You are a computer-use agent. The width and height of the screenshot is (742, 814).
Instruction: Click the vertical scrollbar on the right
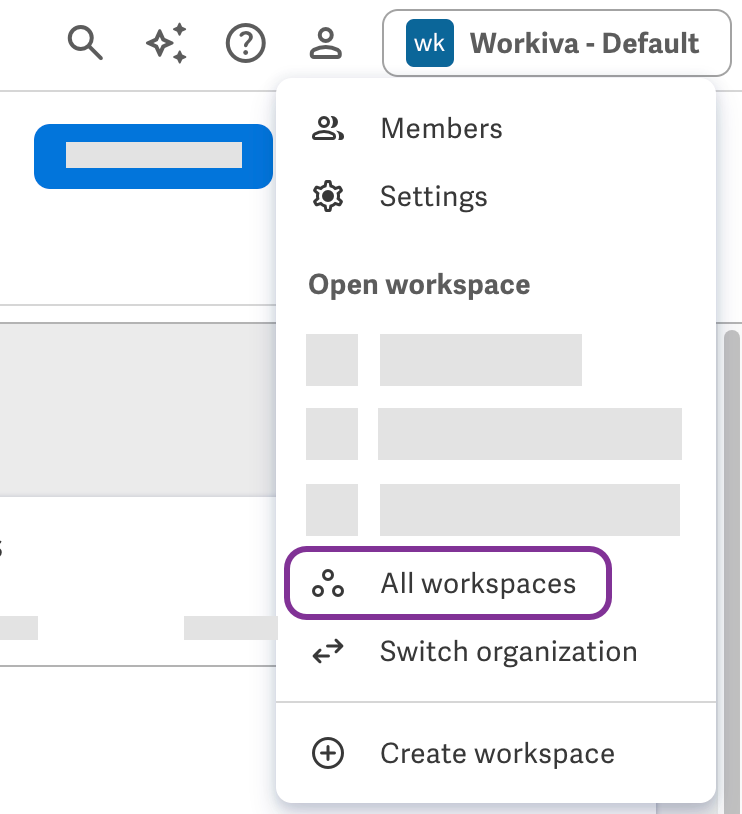click(732, 571)
